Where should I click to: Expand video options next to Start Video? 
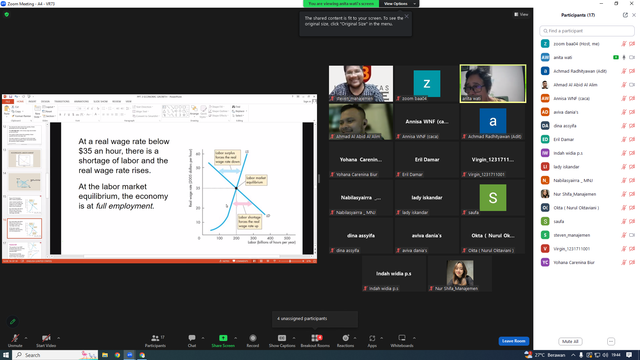[x=58, y=338]
